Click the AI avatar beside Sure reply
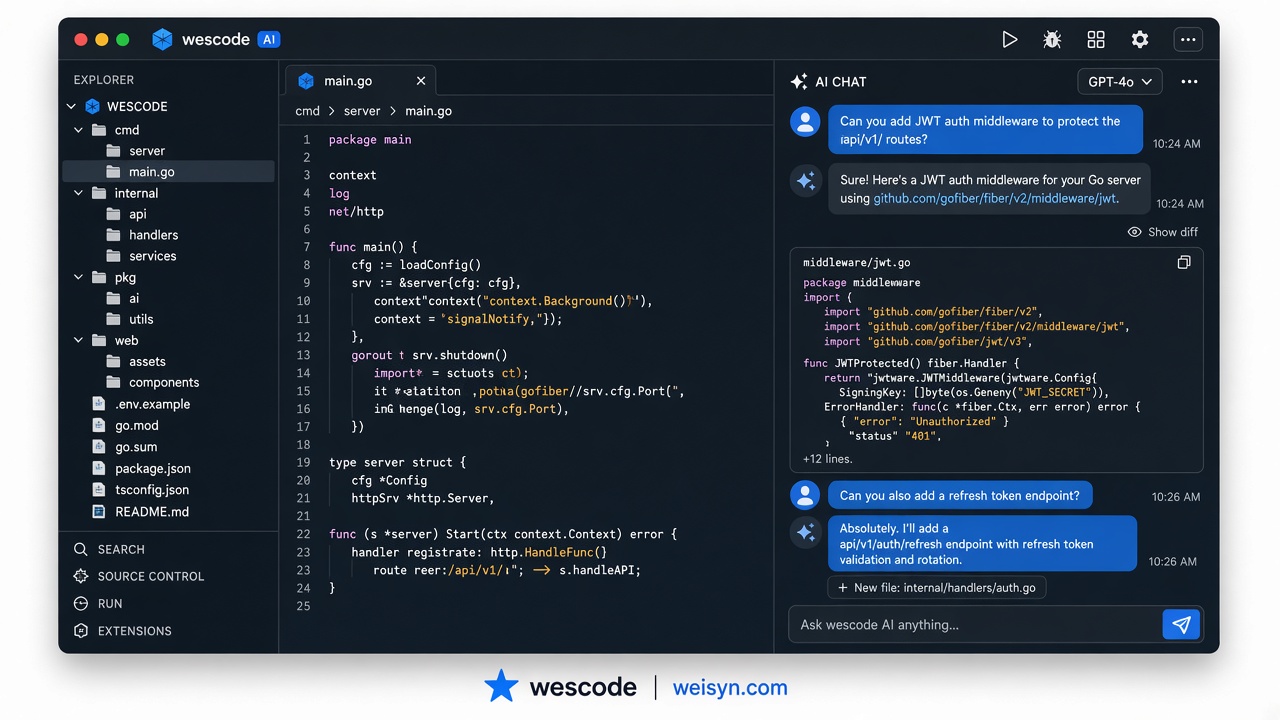 click(x=805, y=181)
